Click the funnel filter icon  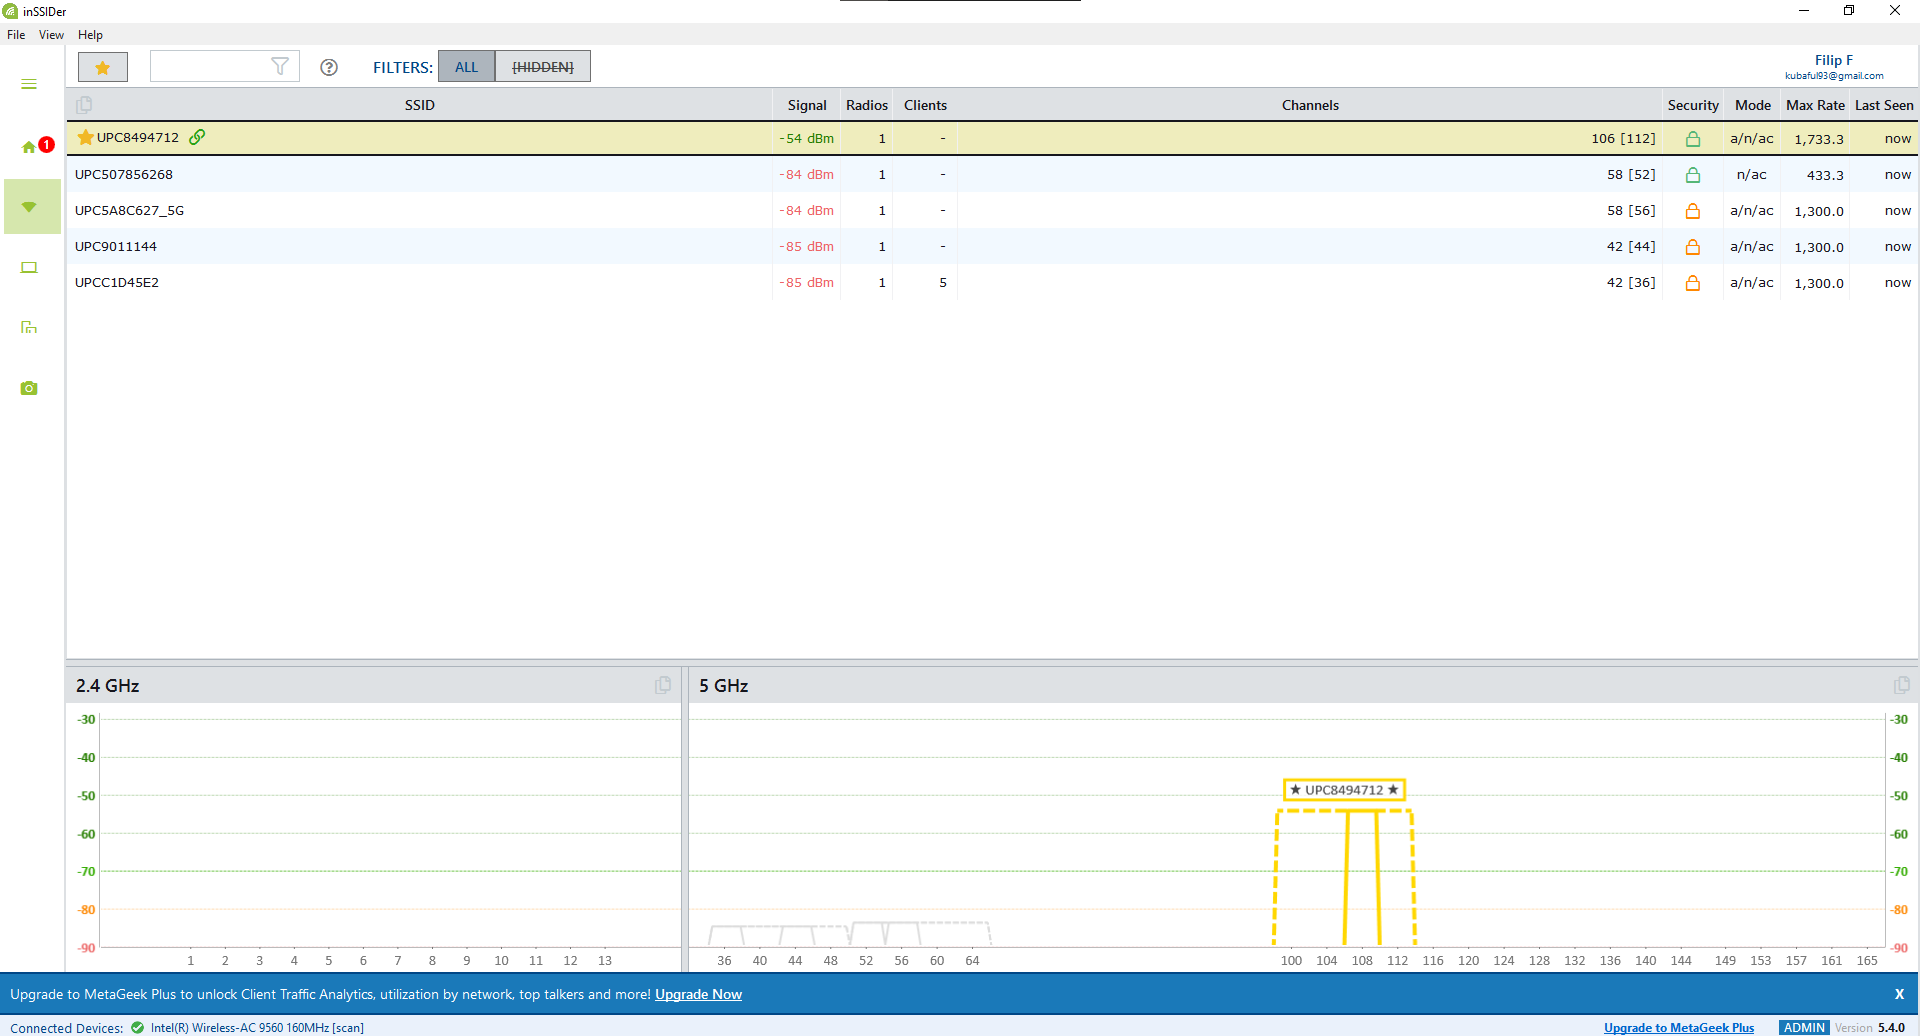tap(280, 67)
